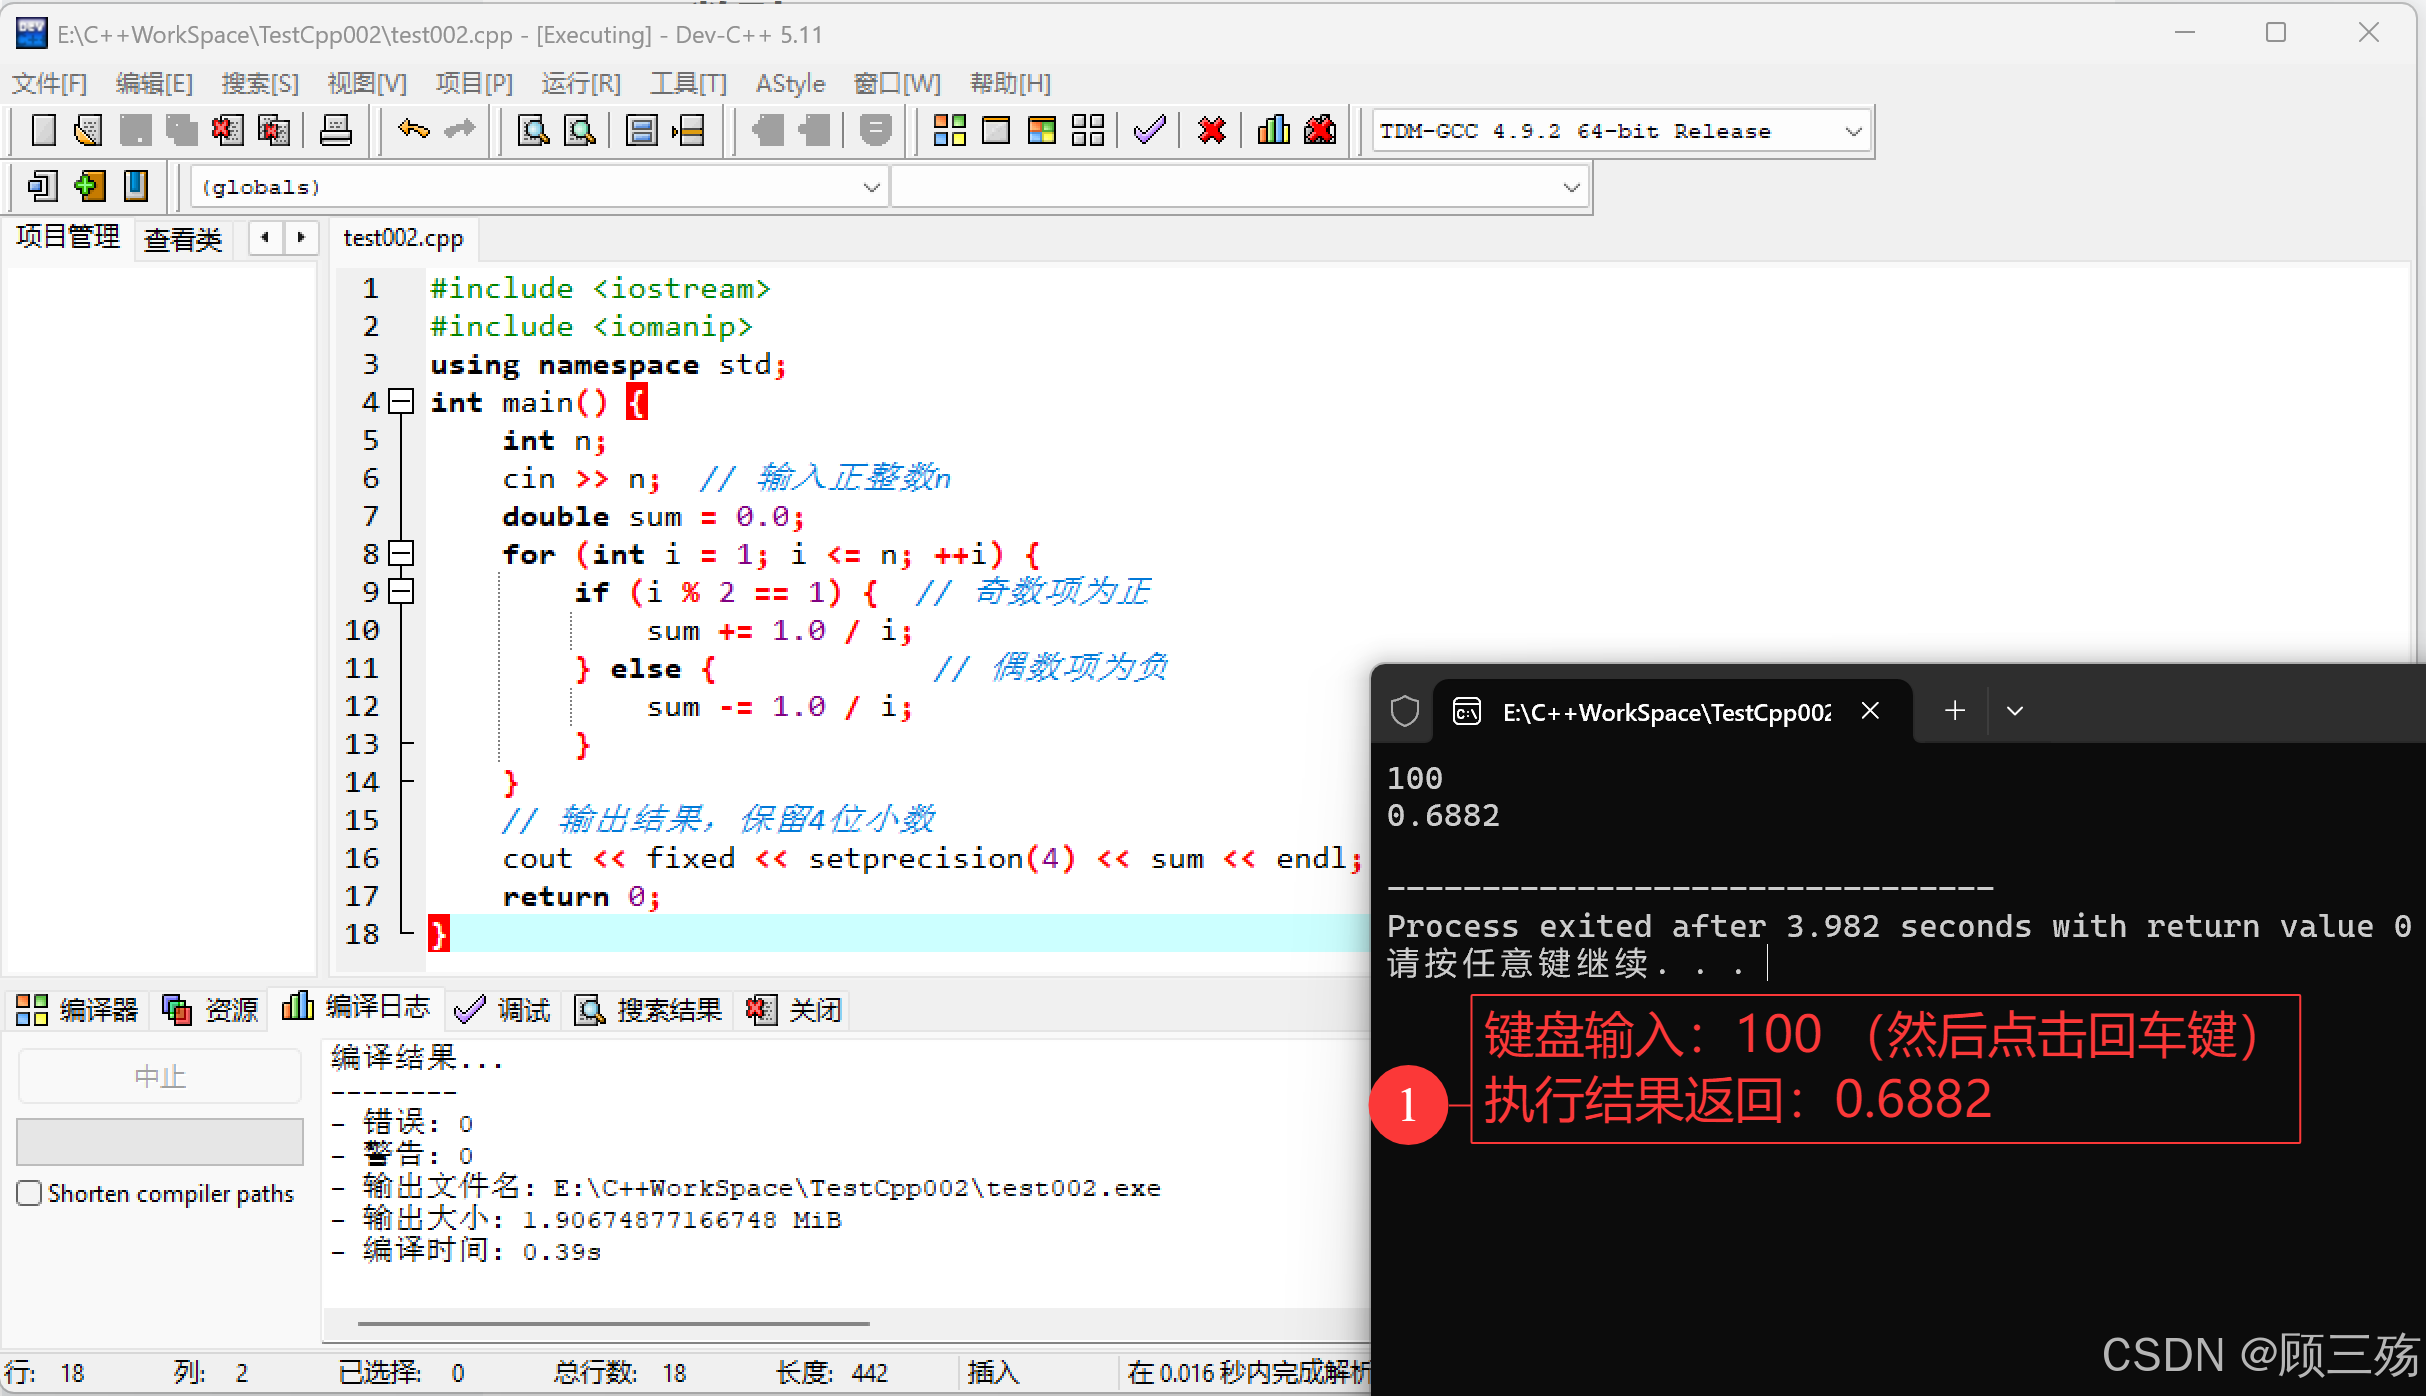Collapse the main function fold marker
The width and height of the screenshot is (2426, 1396).
401,402
